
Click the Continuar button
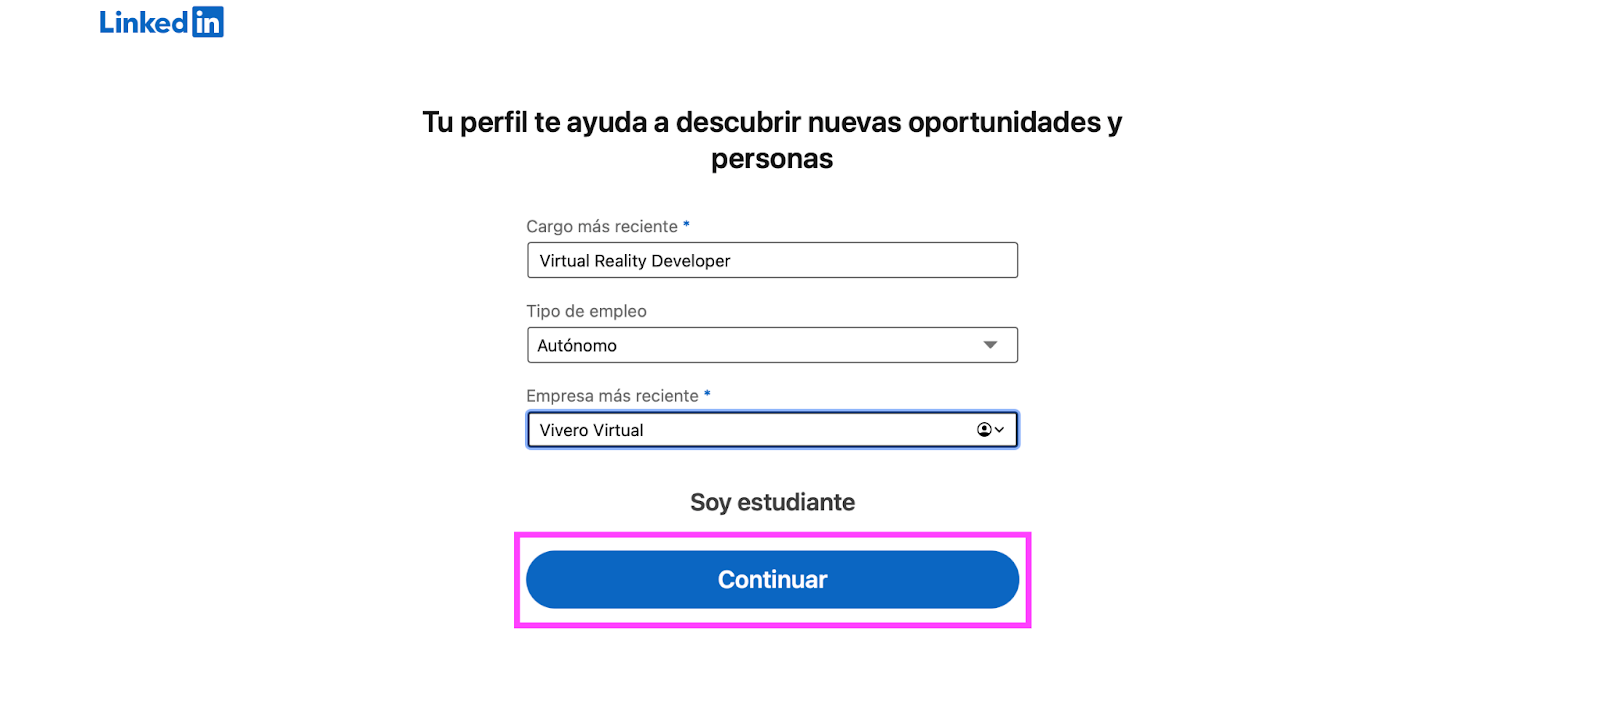coord(772,580)
